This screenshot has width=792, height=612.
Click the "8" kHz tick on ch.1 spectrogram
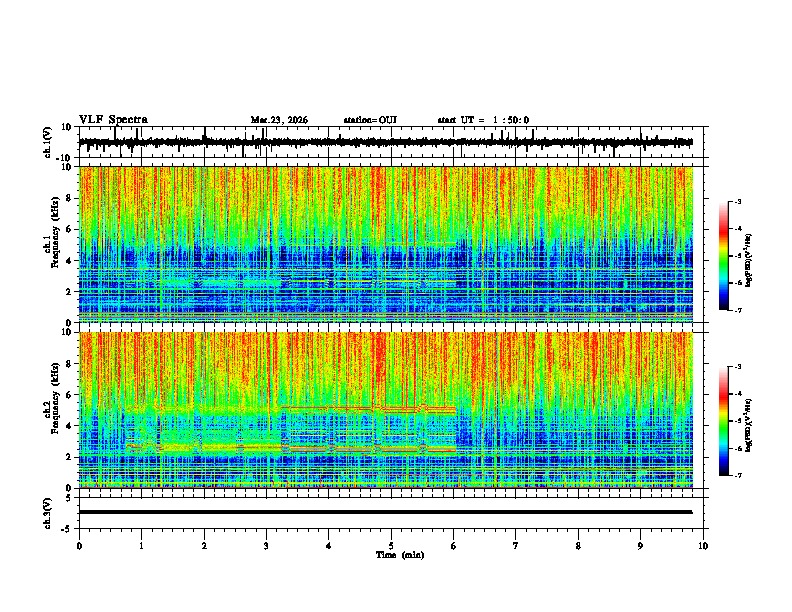pyautogui.click(x=69, y=198)
